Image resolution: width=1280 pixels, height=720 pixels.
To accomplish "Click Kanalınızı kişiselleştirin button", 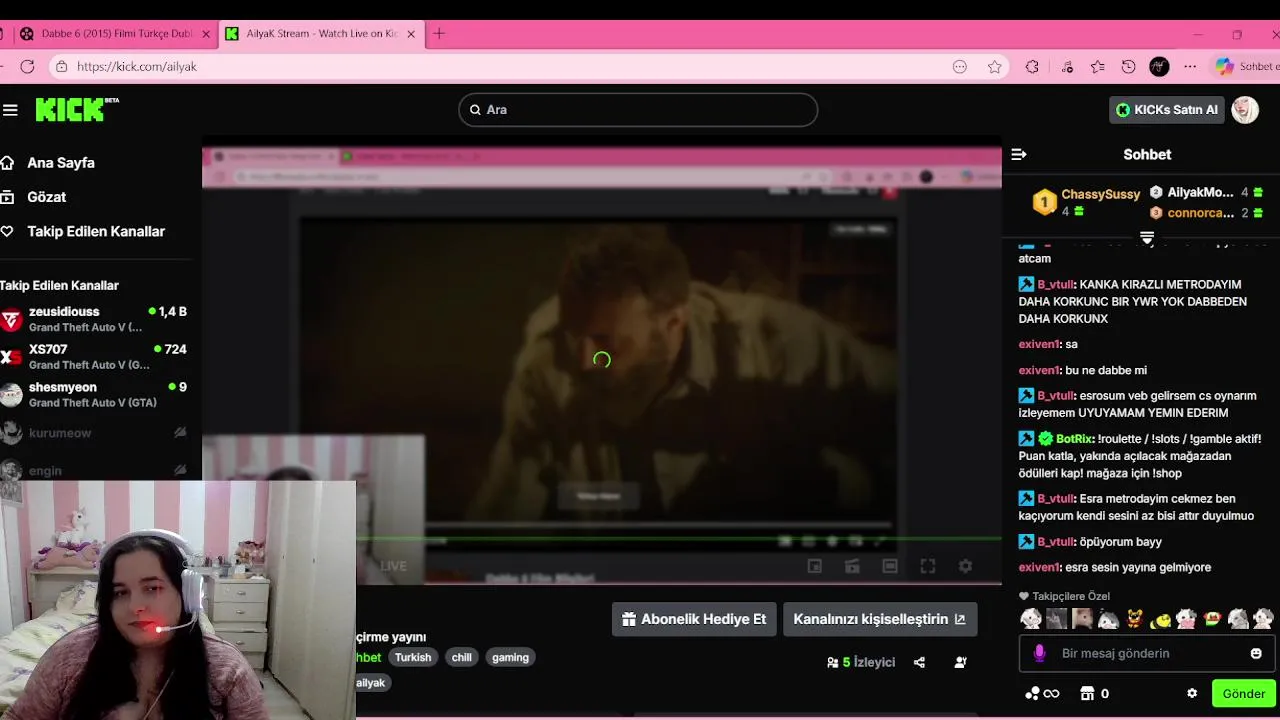I will [879, 619].
